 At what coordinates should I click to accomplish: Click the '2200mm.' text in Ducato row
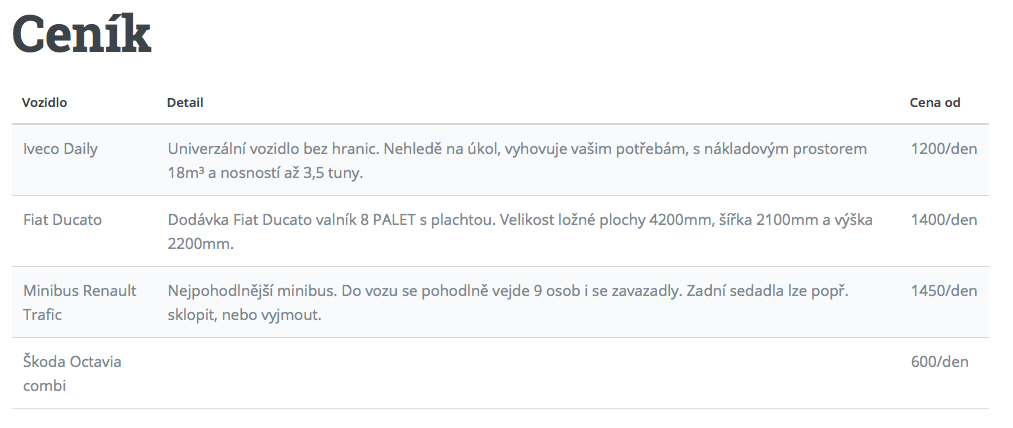[200, 245]
